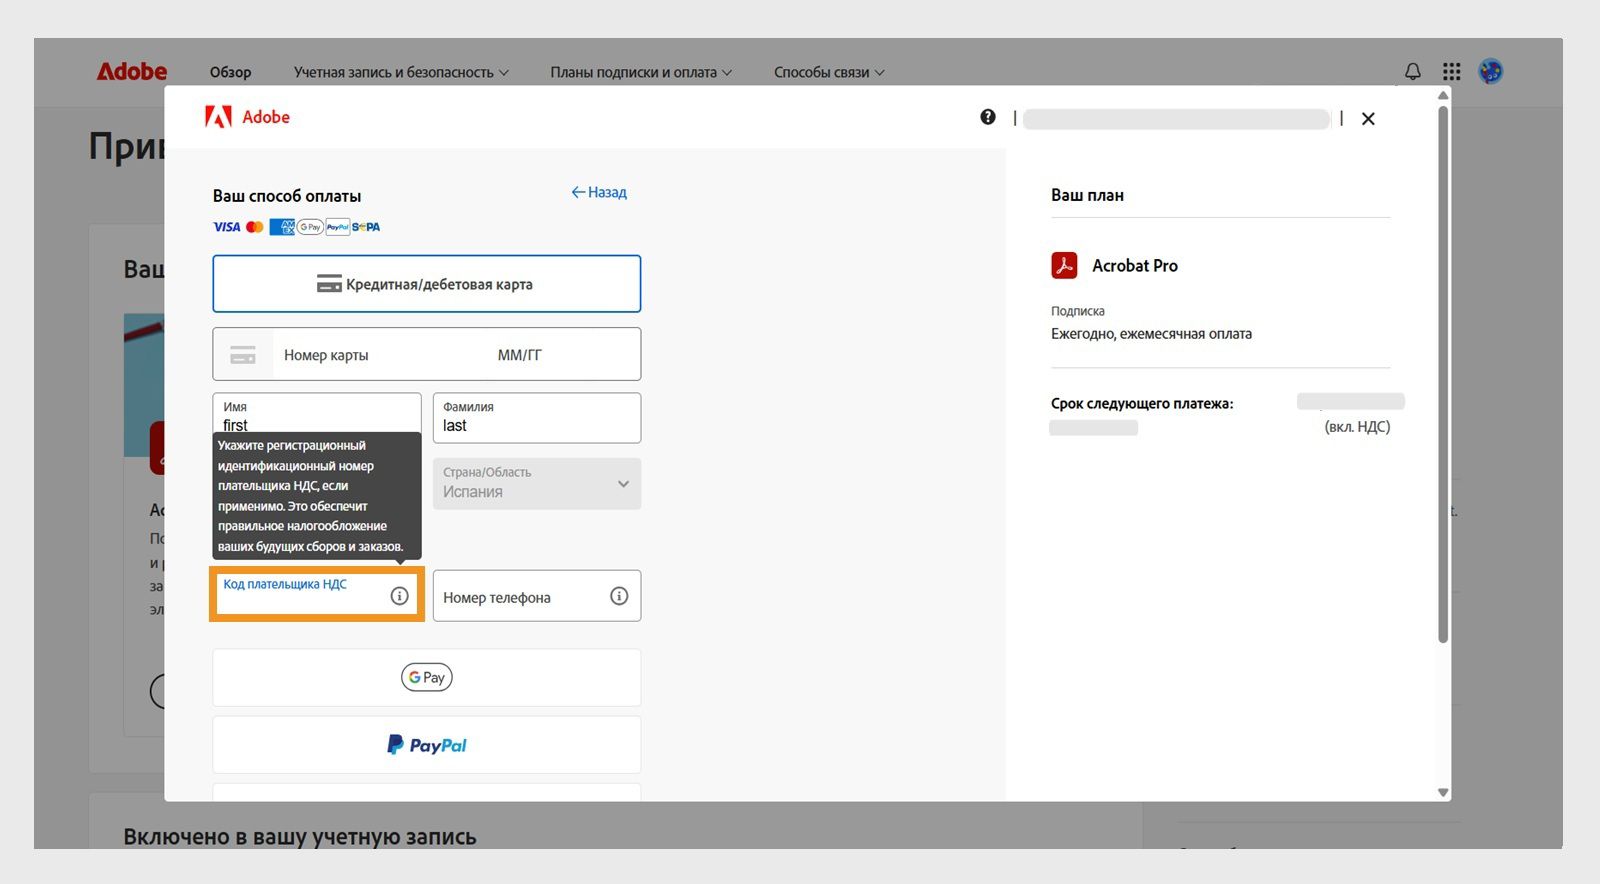The height and width of the screenshot is (884, 1600).
Task: Select Кредитная/дебетовая карта payment method
Action: click(x=427, y=284)
